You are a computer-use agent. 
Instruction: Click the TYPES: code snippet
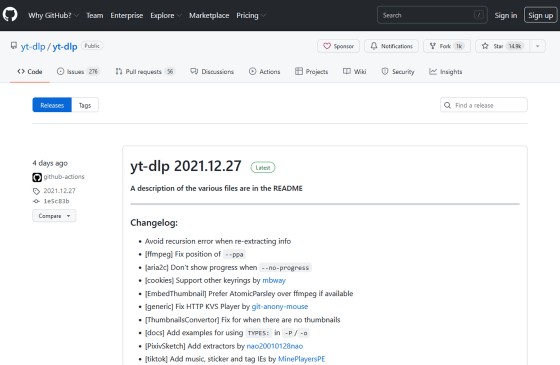pos(258,333)
